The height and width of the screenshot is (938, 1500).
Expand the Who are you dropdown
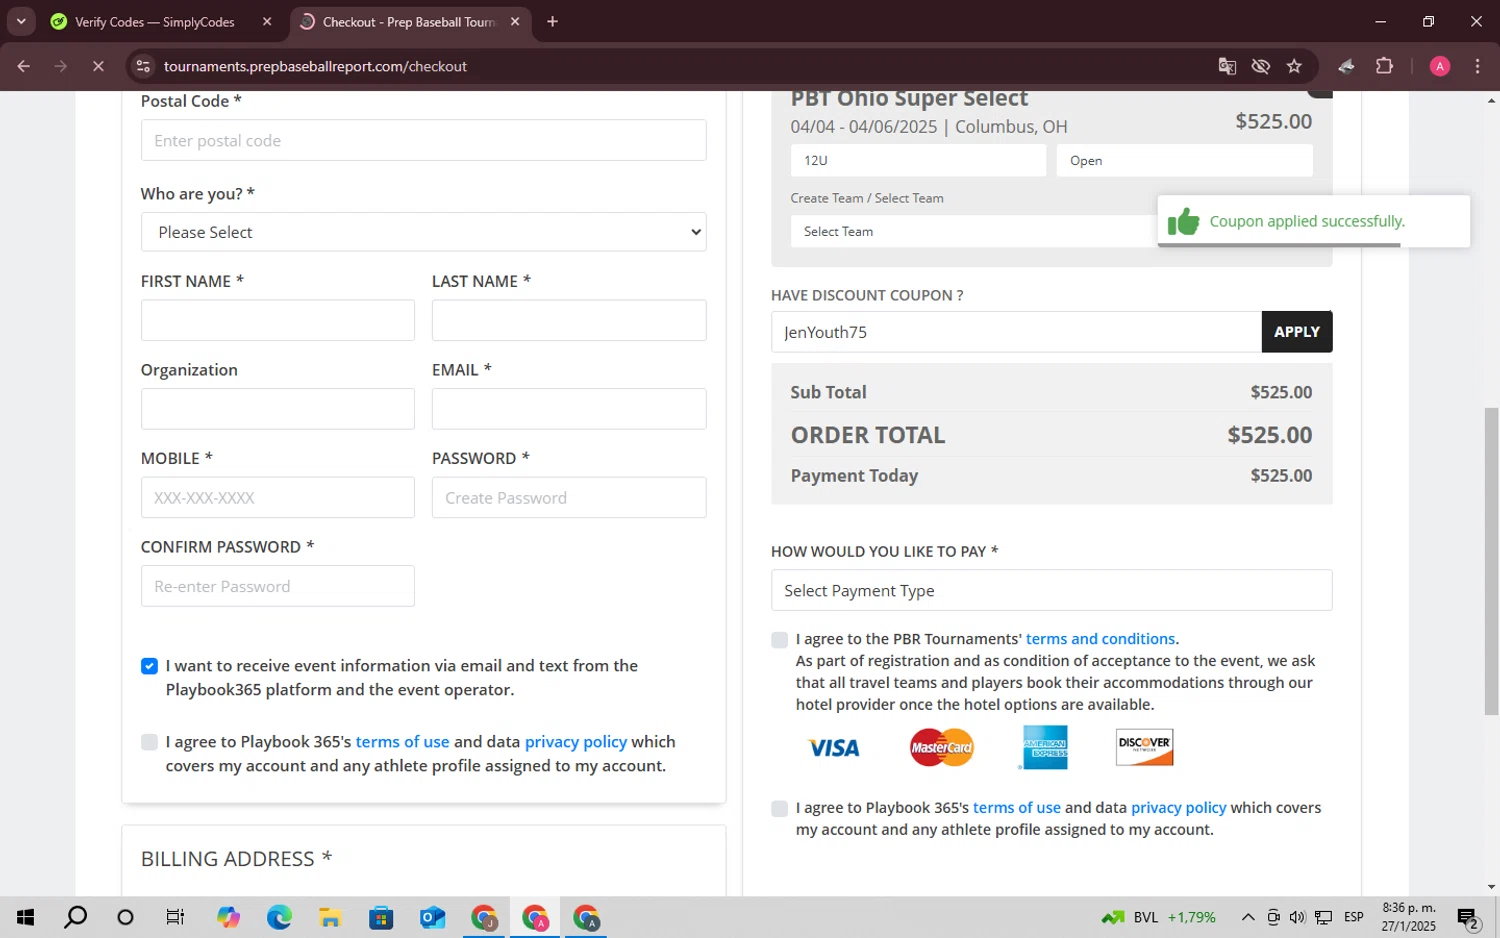[423, 232]
